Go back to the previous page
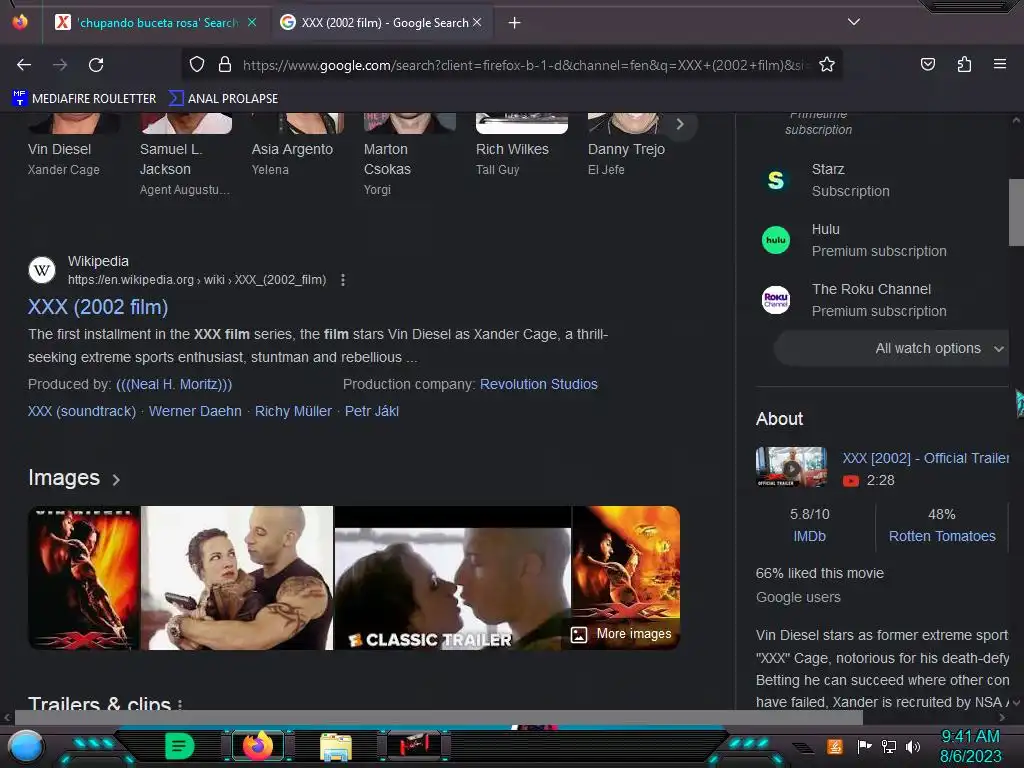Image resolution: width=1024 pixels, height=768 pixels. pyautogui.click(x=24, y=65)
